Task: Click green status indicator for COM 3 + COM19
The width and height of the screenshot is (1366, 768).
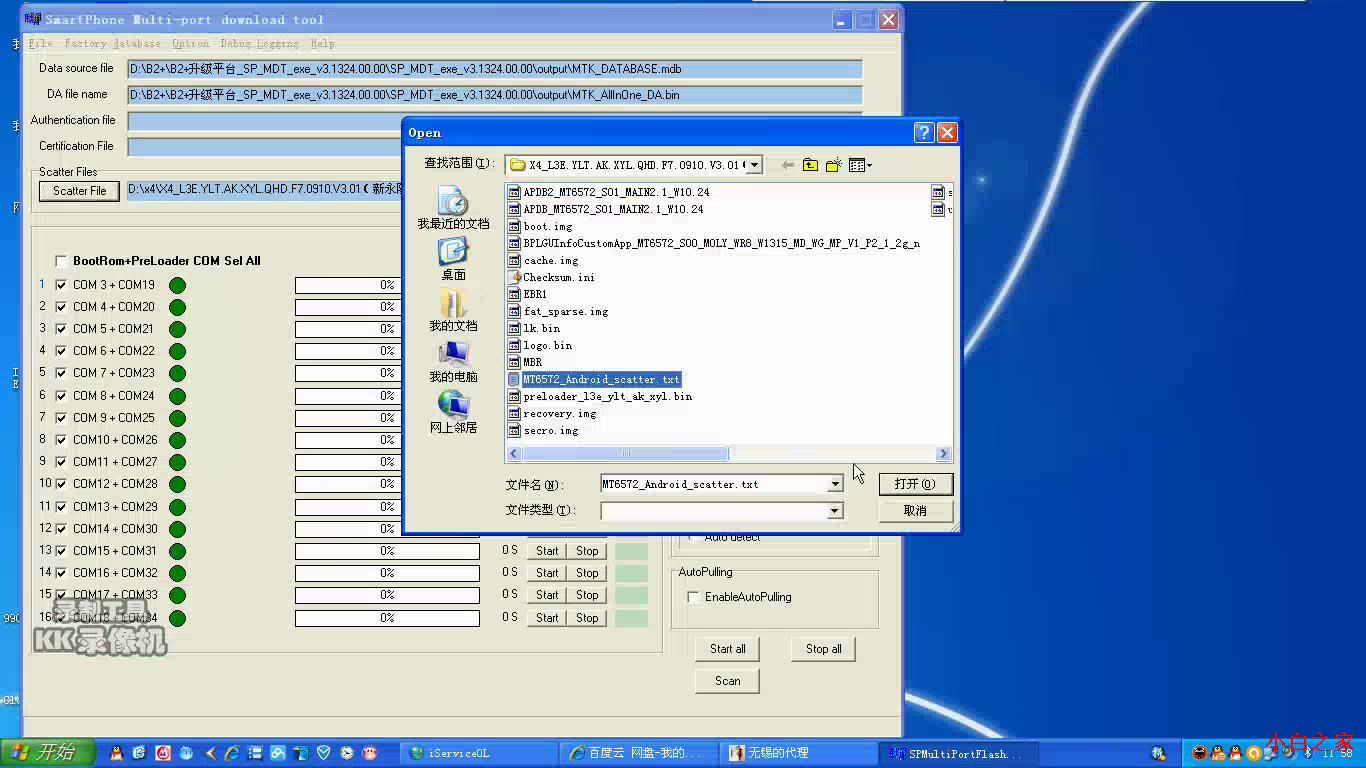Action: [177, 285]
